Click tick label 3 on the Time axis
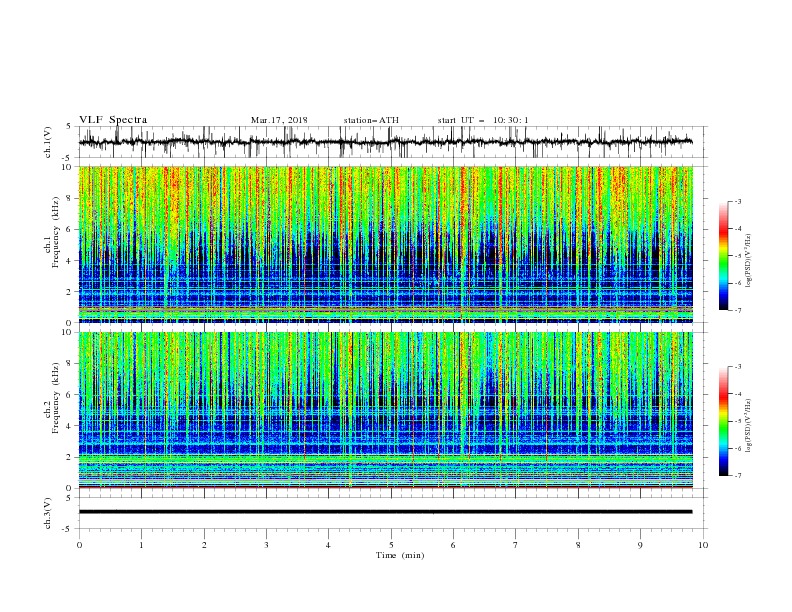This screenshot has width=792, height=612. click(266, 545)
